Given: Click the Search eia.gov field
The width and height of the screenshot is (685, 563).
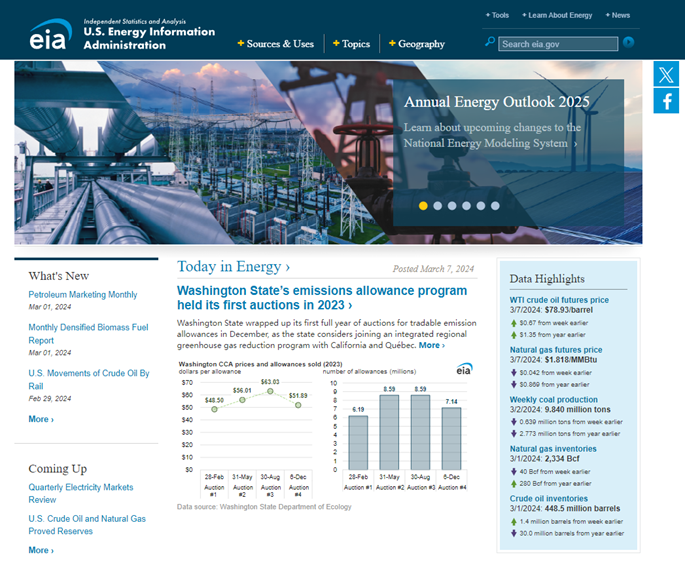Looking at the screenshot, I should pyautogui.click(x=557, y=44).
